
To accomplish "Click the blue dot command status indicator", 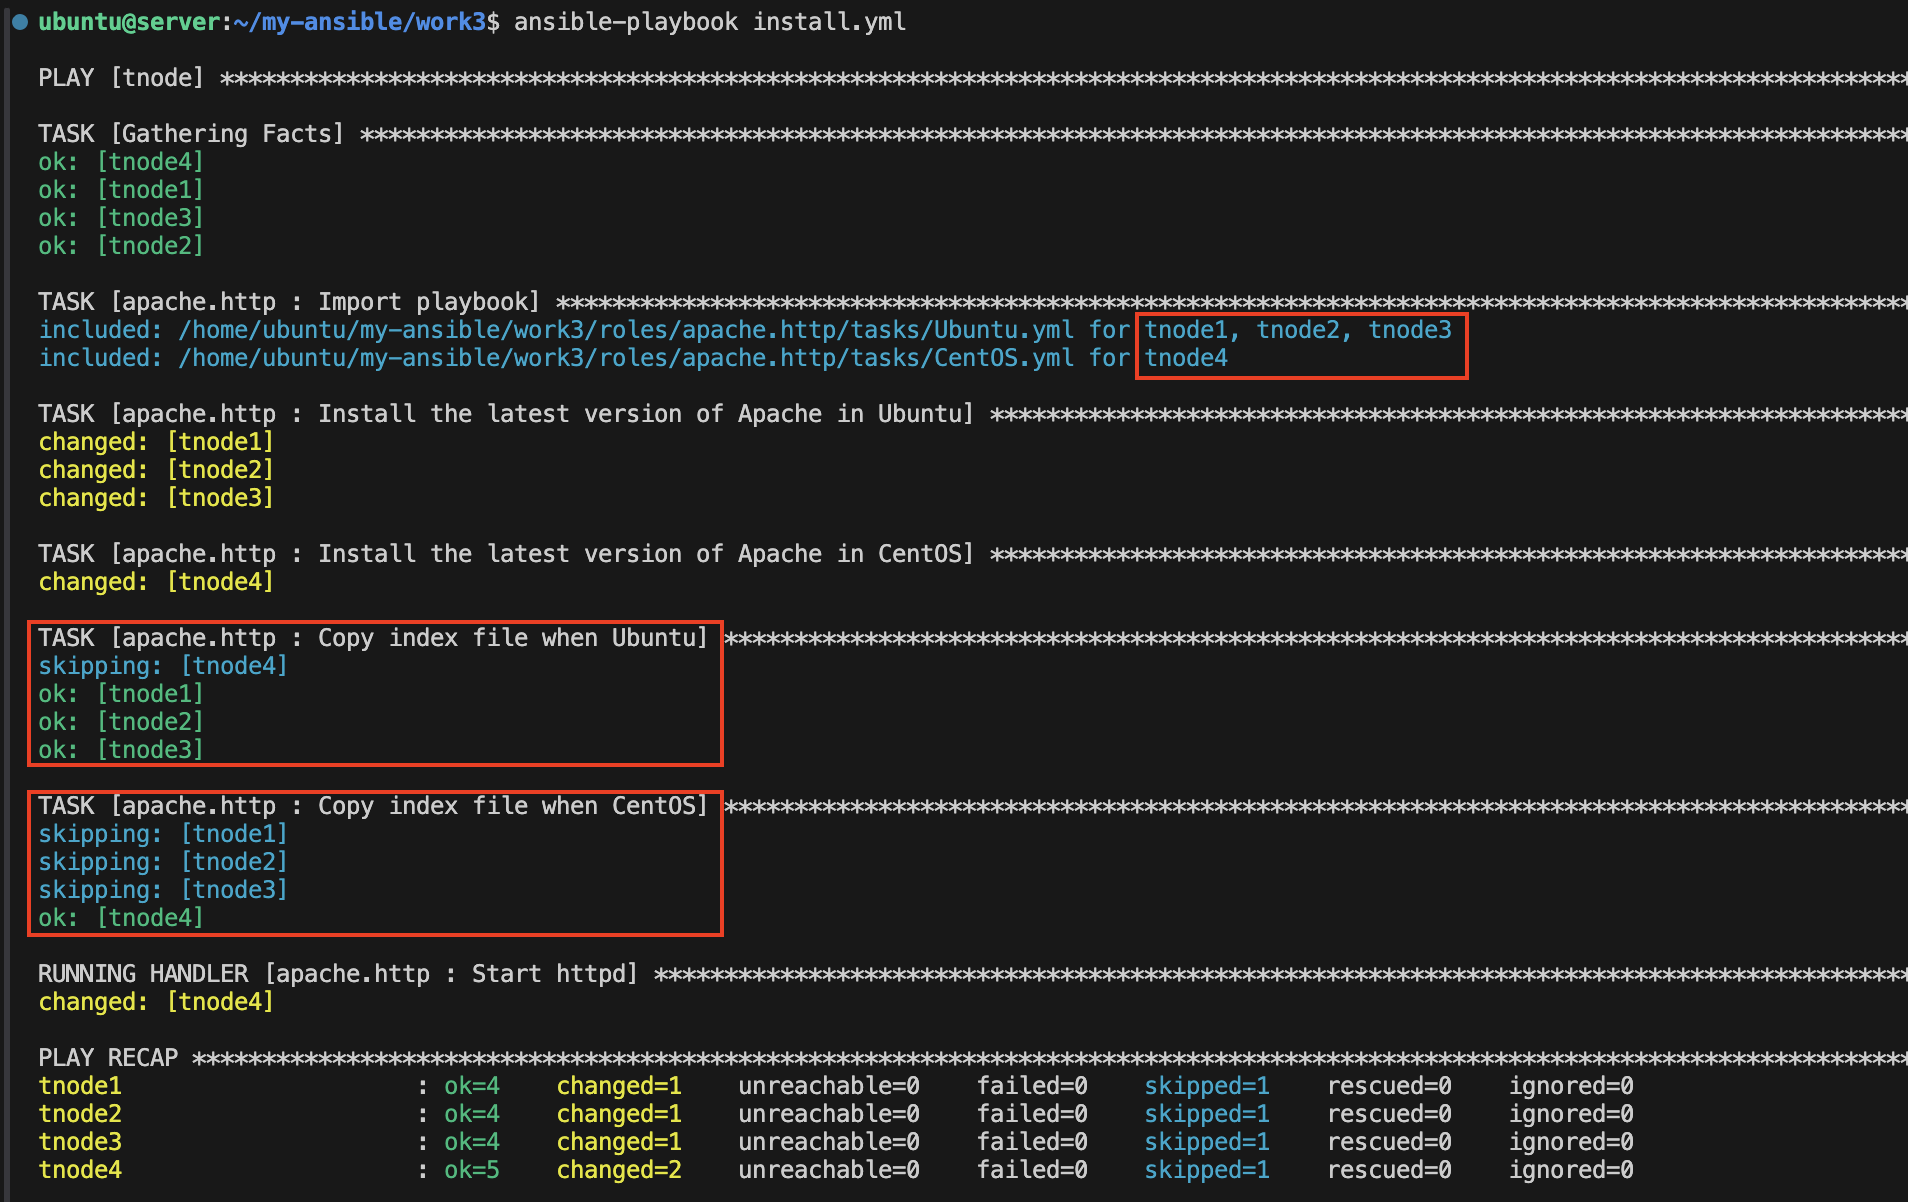I will tap(19, 22).
